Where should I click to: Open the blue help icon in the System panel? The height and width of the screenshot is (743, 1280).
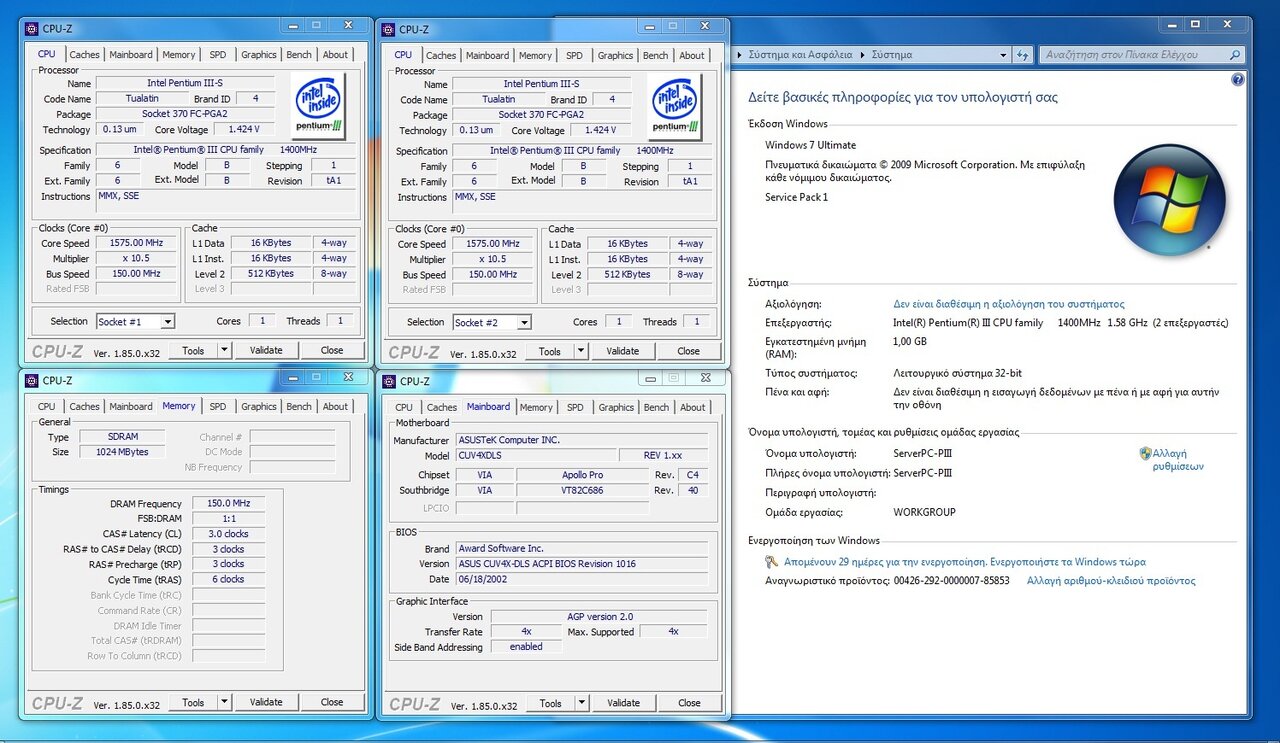pyautogui.click(x=1238, y=79)
